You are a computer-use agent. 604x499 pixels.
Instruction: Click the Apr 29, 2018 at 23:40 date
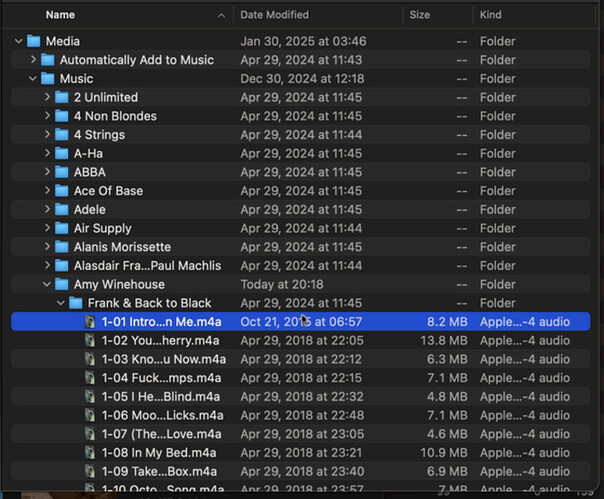[x=302, y=471]
